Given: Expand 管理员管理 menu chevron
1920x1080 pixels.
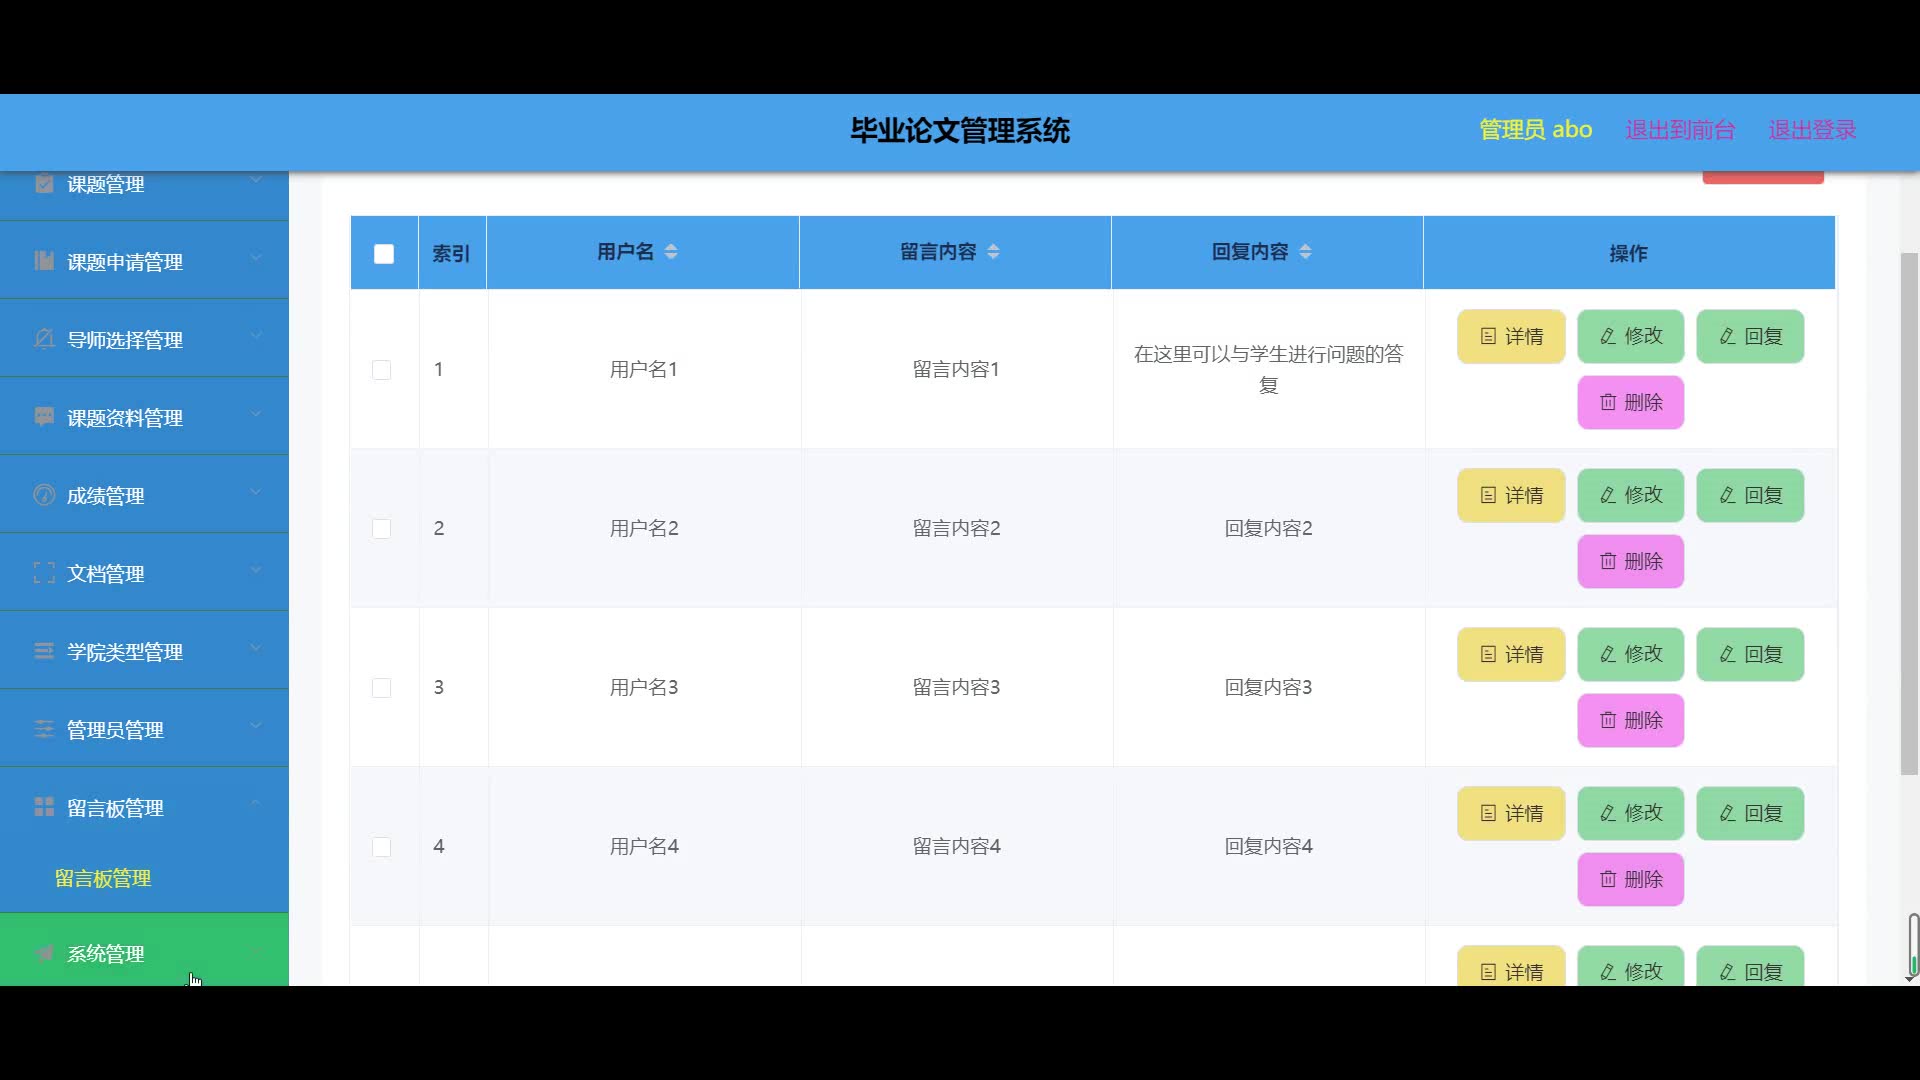Looking at the screenshot, I should 256,726.
